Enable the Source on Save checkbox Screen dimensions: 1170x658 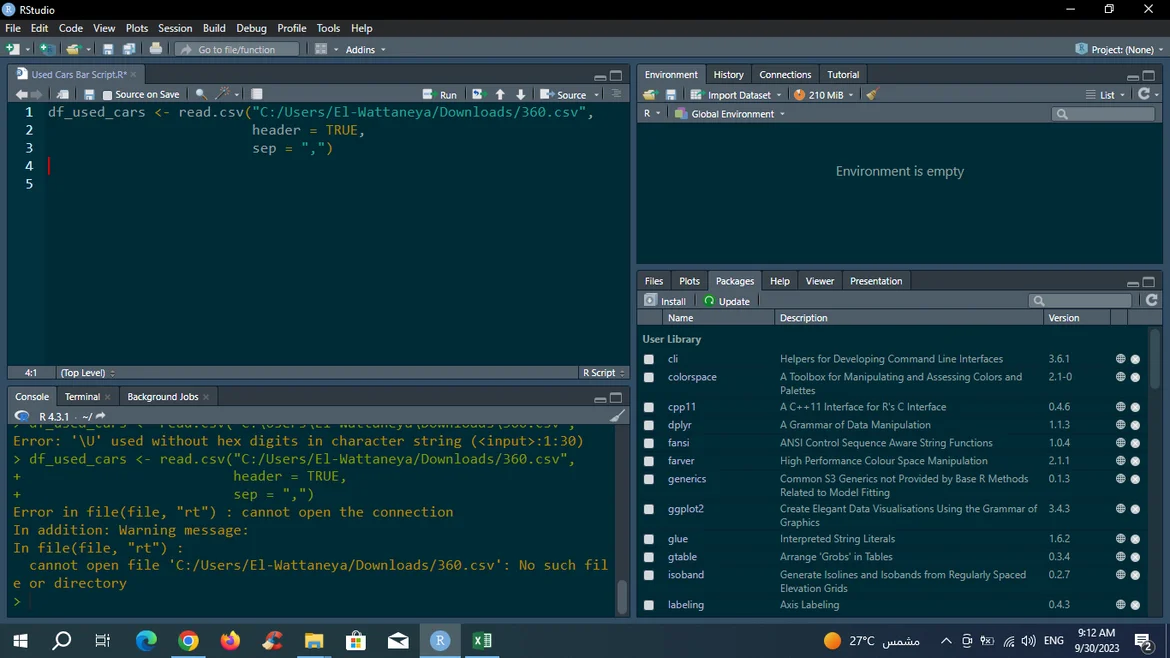(108, 95)
